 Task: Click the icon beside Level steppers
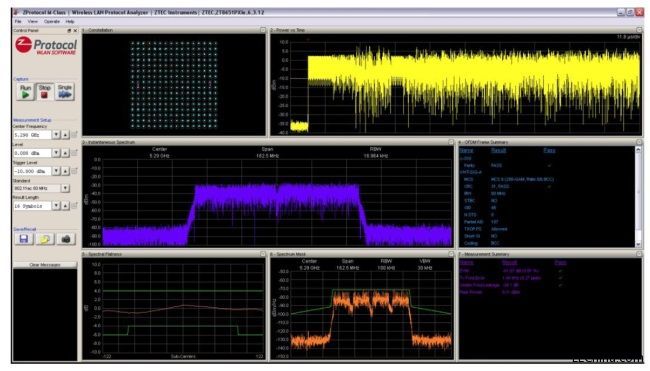[x=75, y=153]
